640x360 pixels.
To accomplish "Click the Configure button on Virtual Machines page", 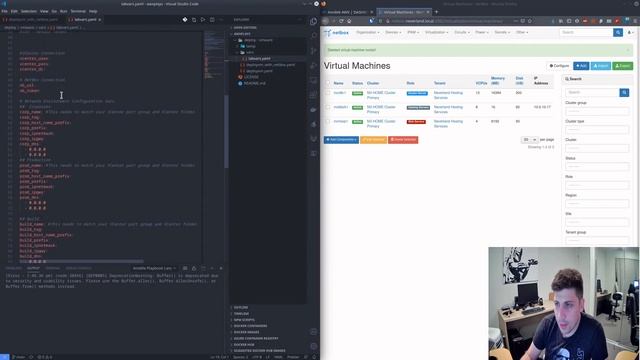I will 559,66.
